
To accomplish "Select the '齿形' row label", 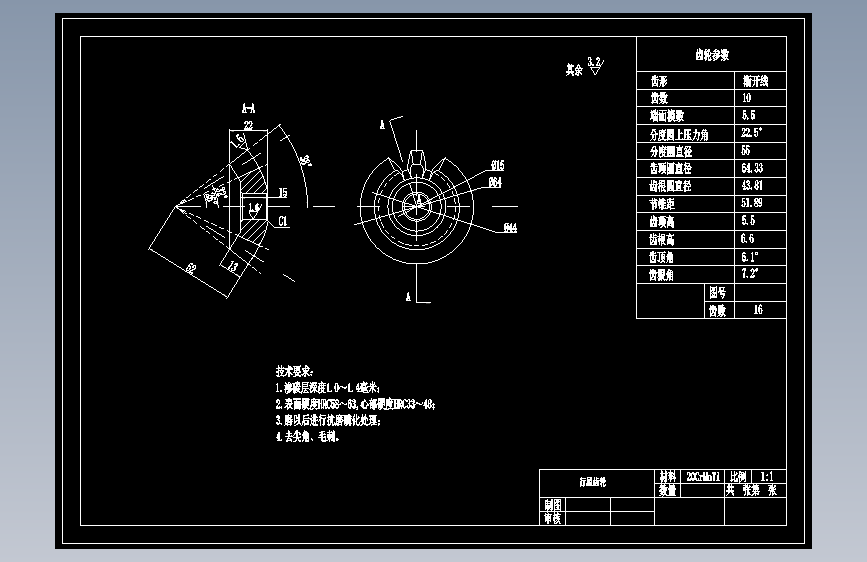I will click(x=659, y=81).
